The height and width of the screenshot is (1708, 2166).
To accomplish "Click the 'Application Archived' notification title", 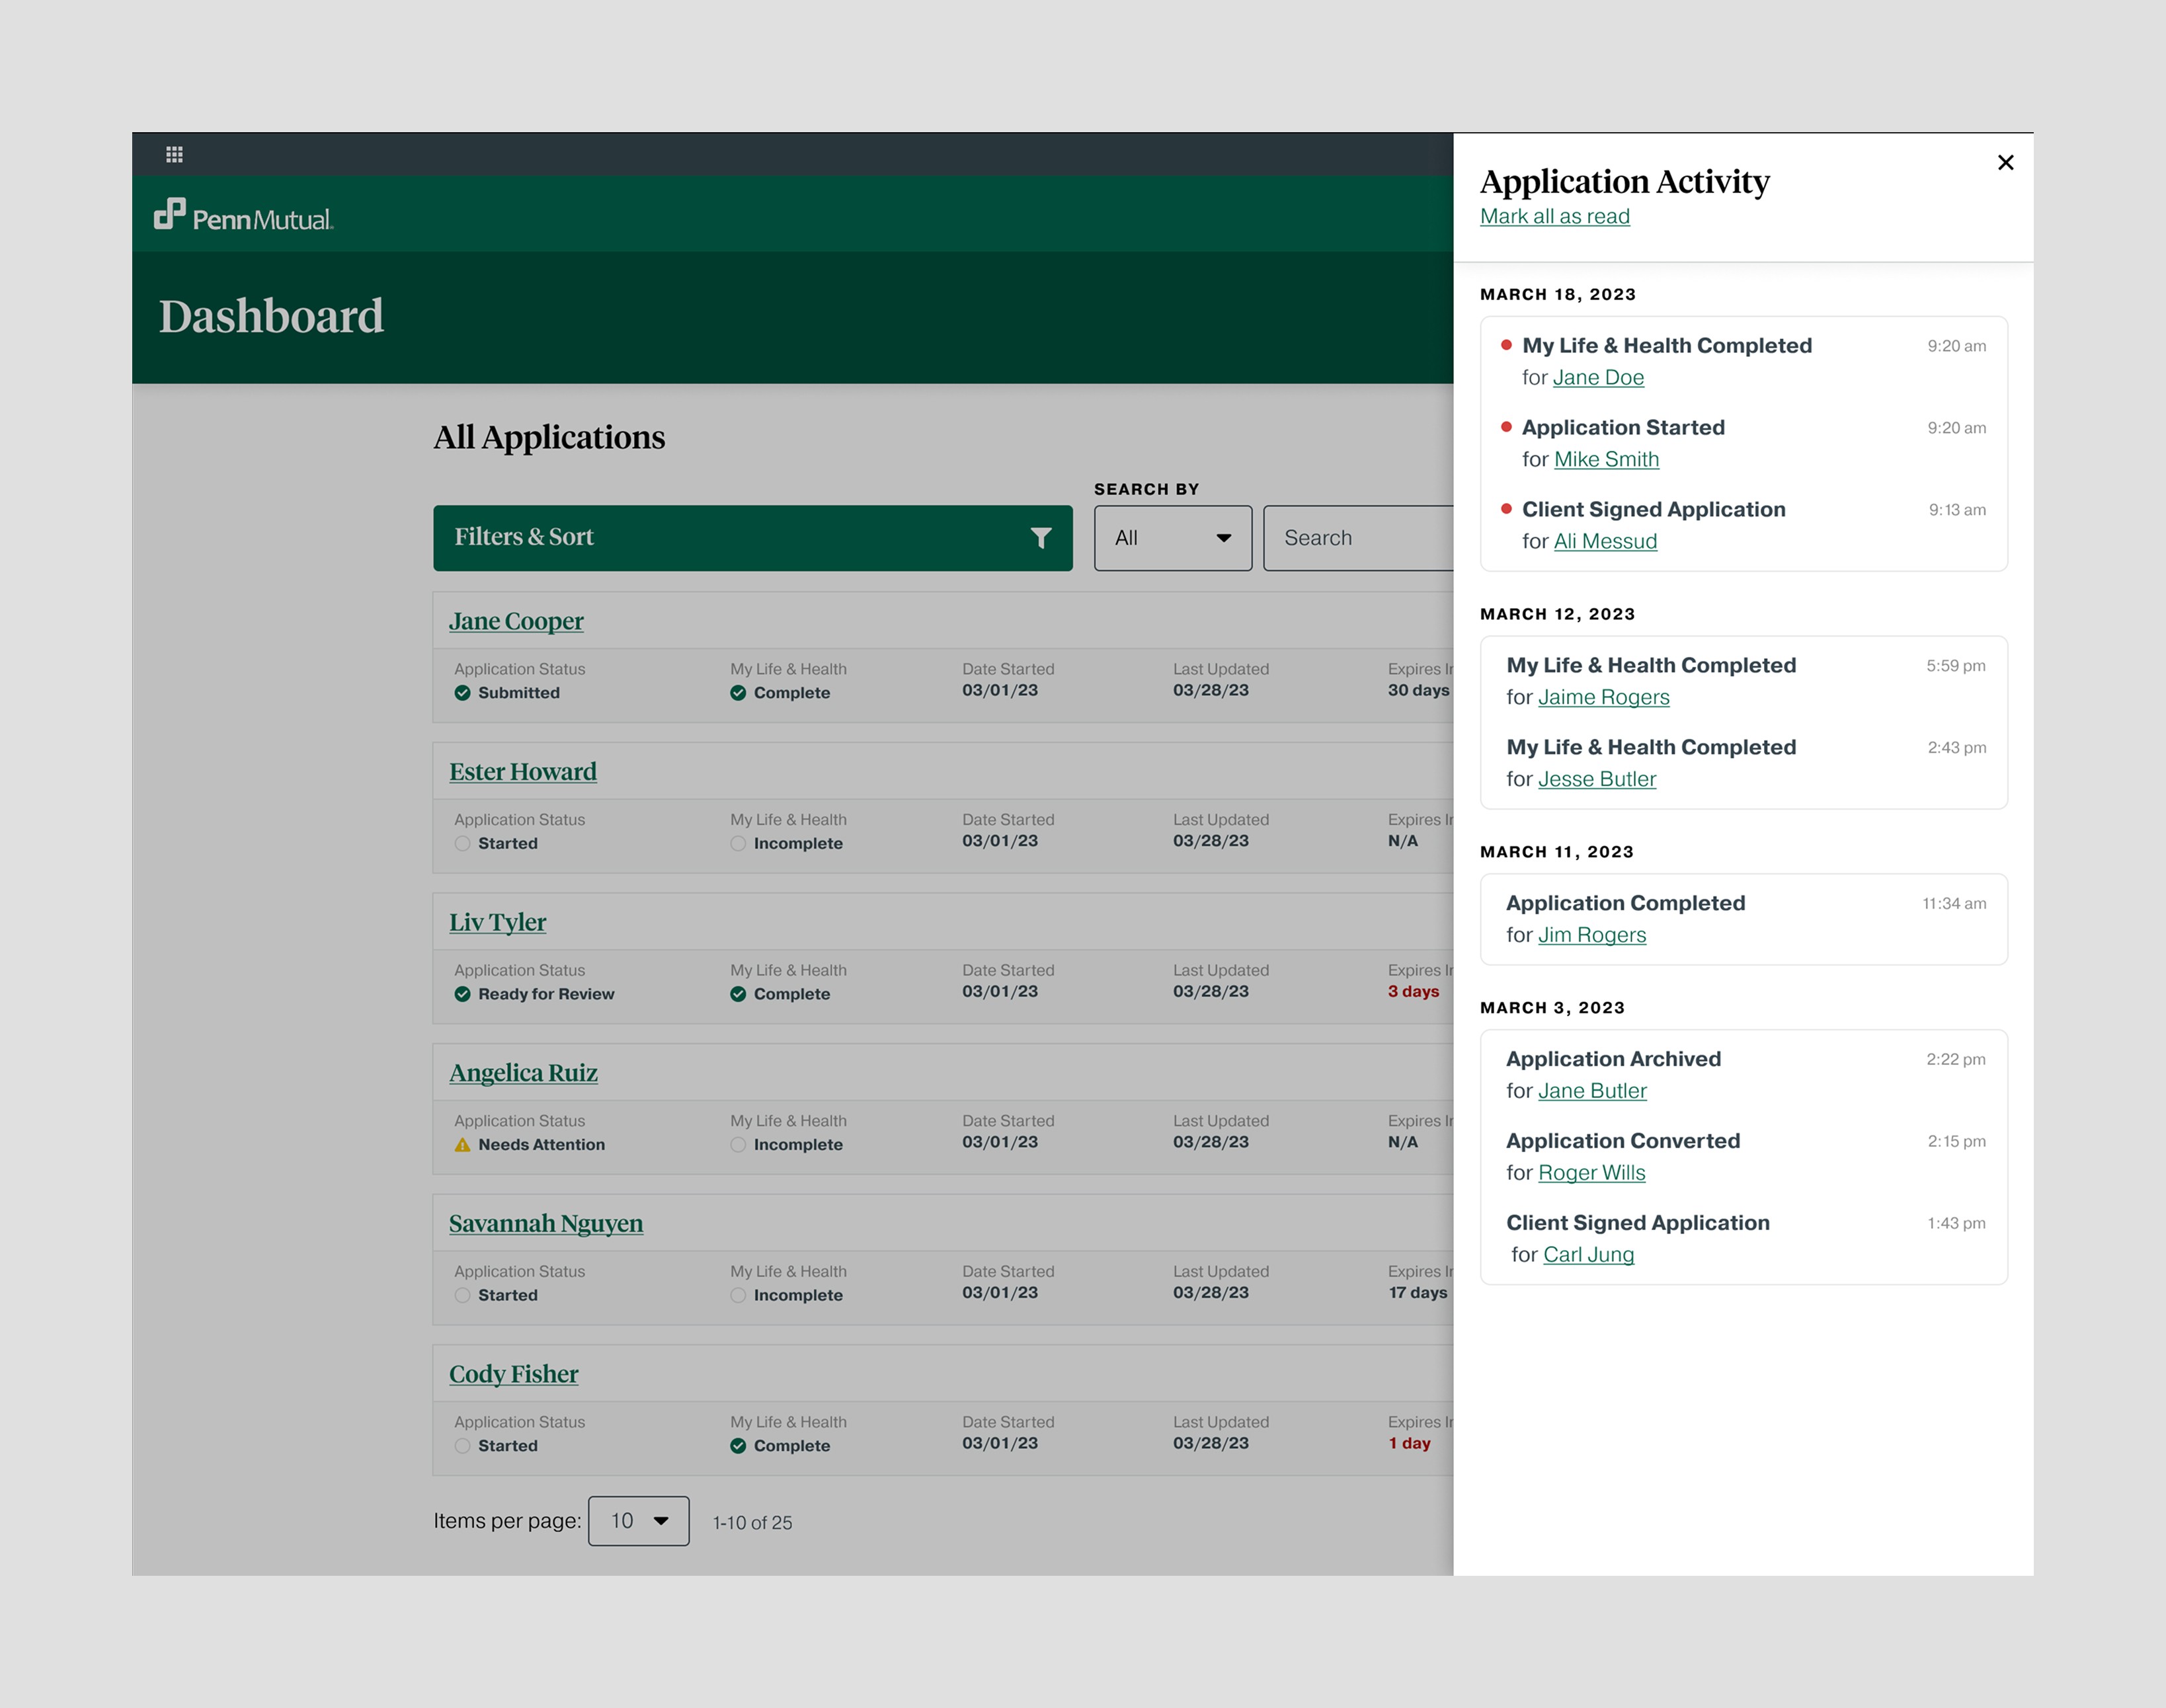I will click(x=1614, y=1059).
